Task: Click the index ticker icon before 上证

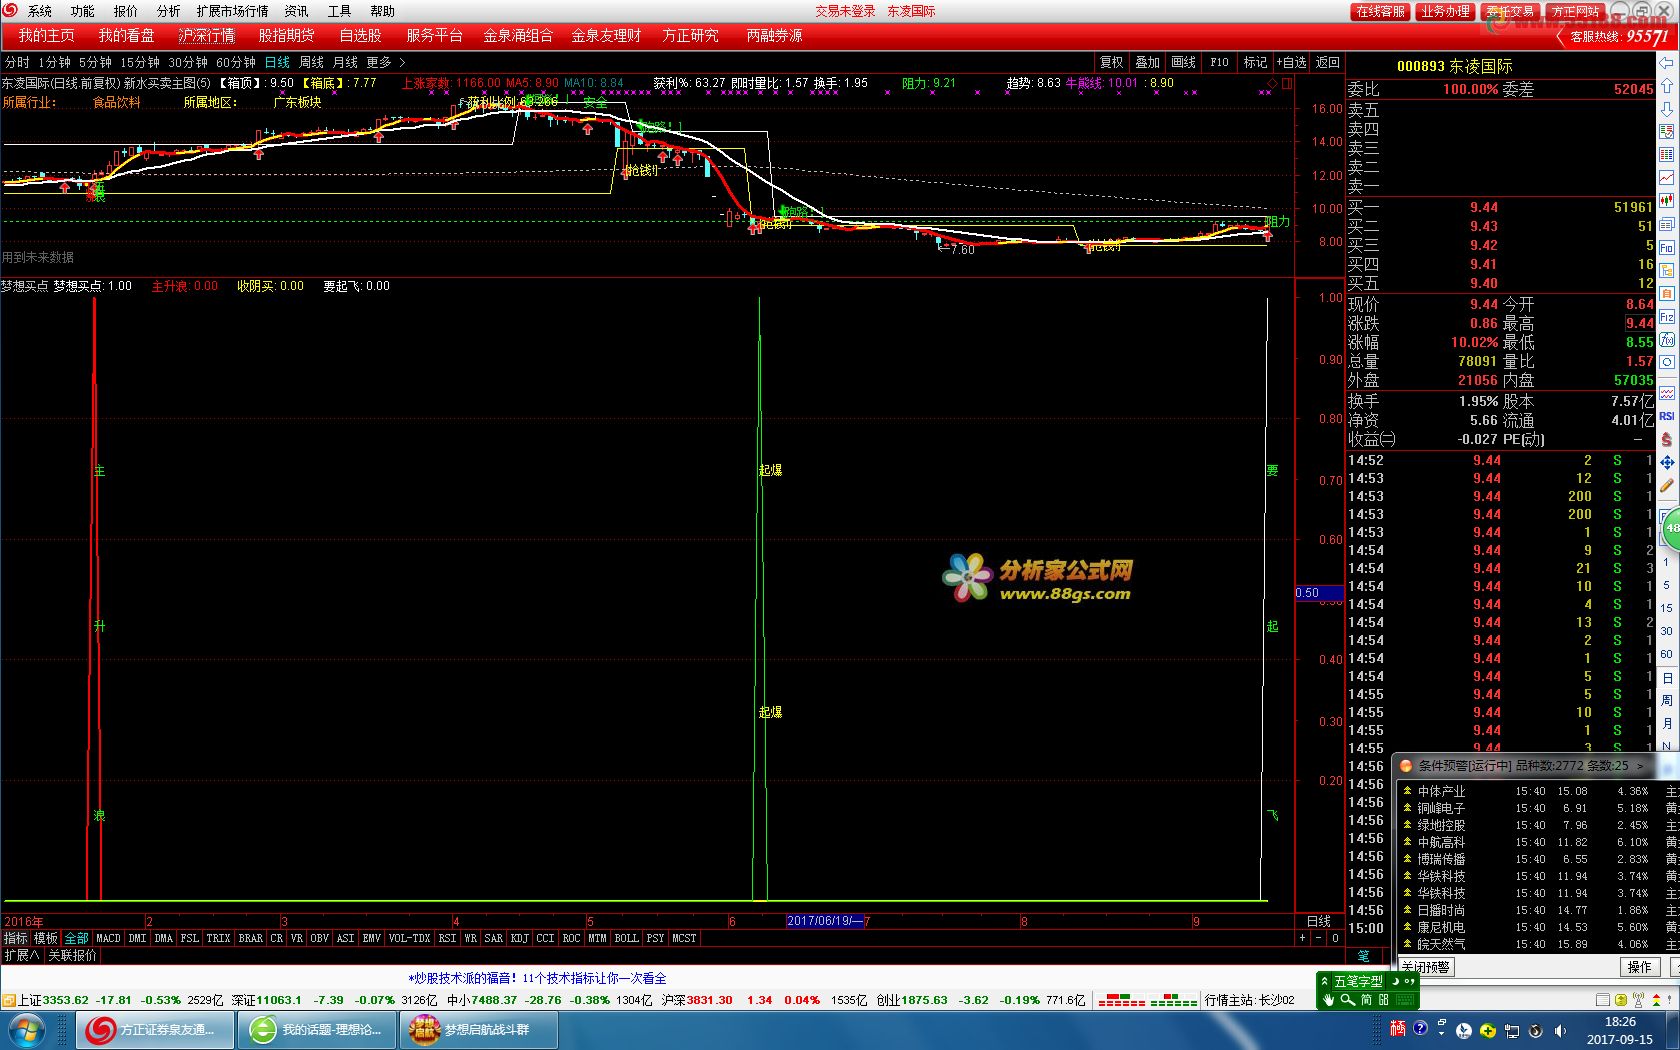Action: (x=8, y=1000)
